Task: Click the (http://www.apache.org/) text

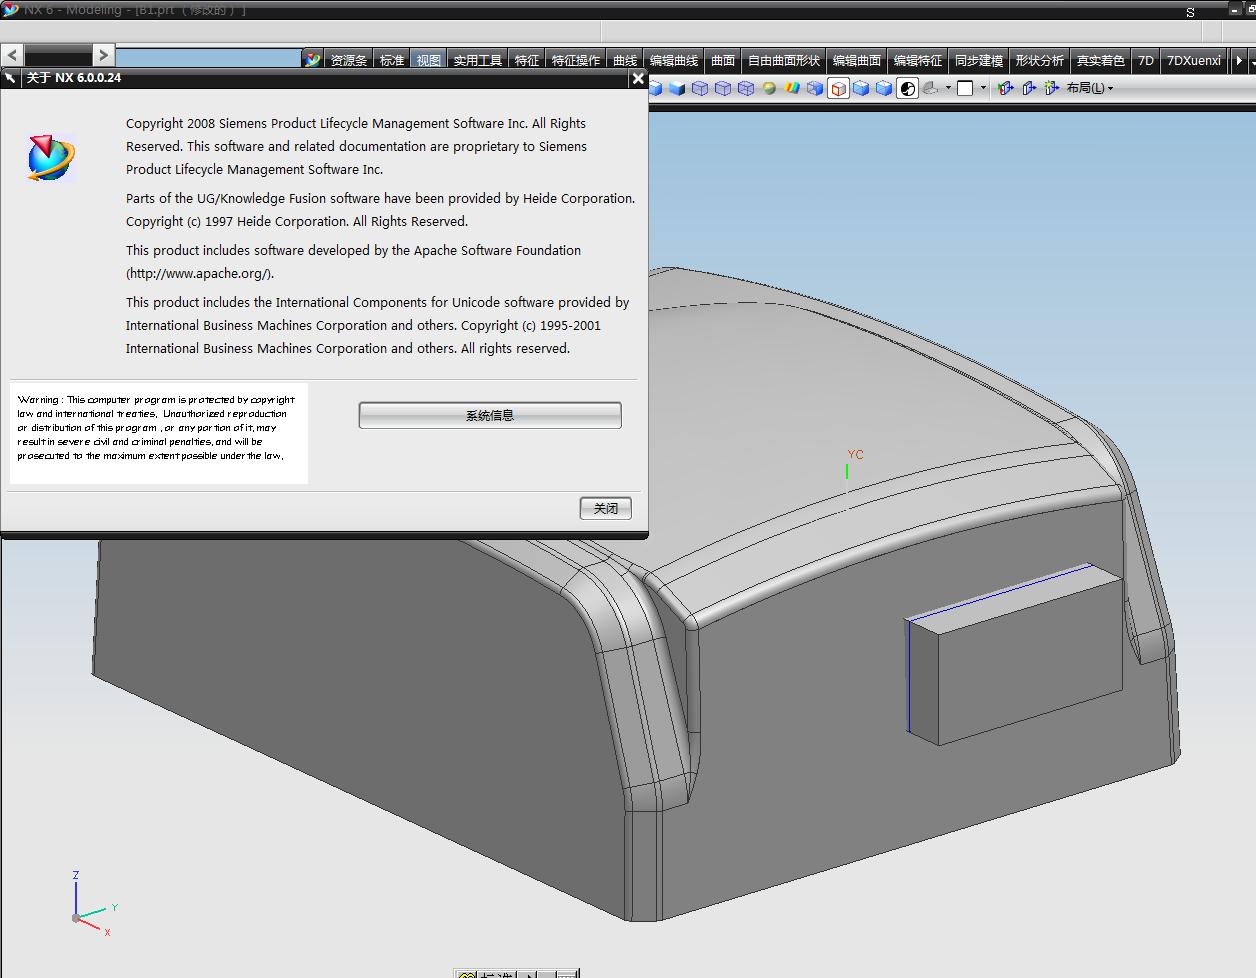Action: 200,273
